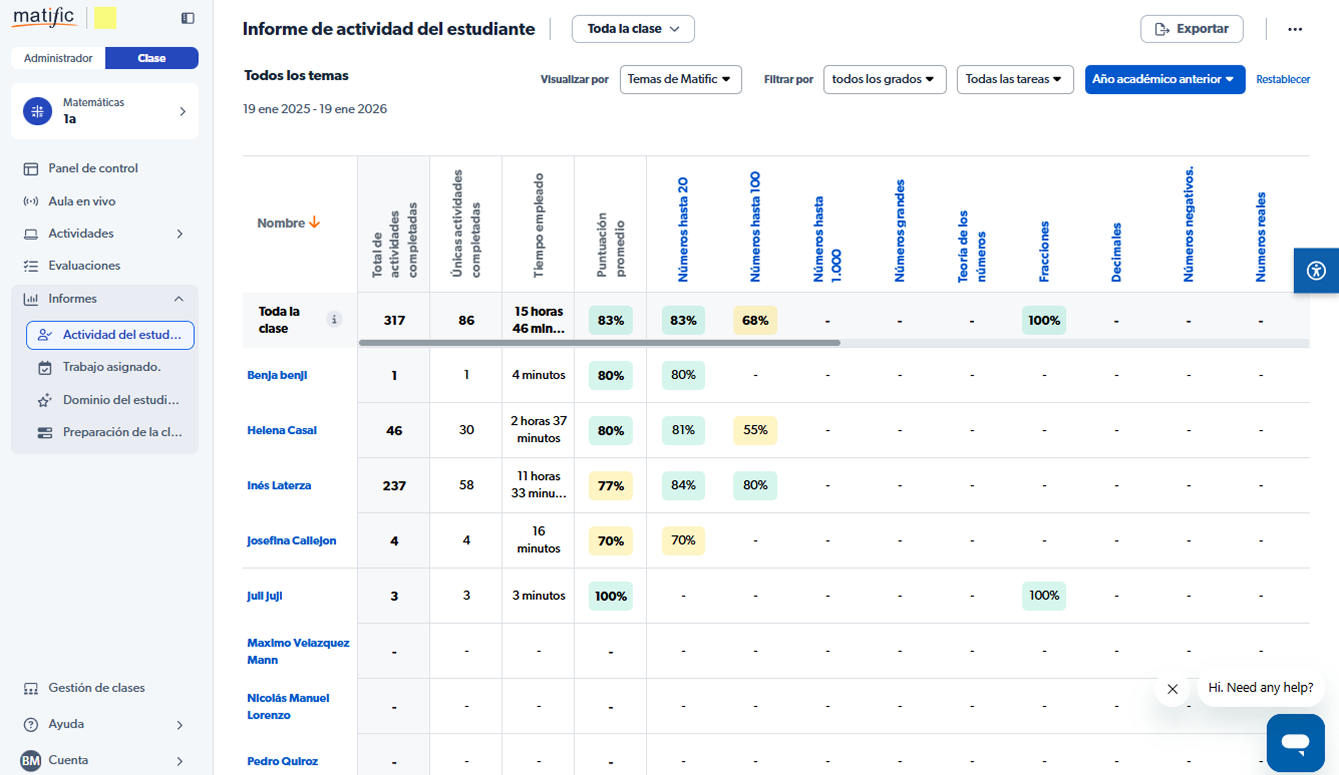Collapse the Informes menu section

[x=179, y=299]
